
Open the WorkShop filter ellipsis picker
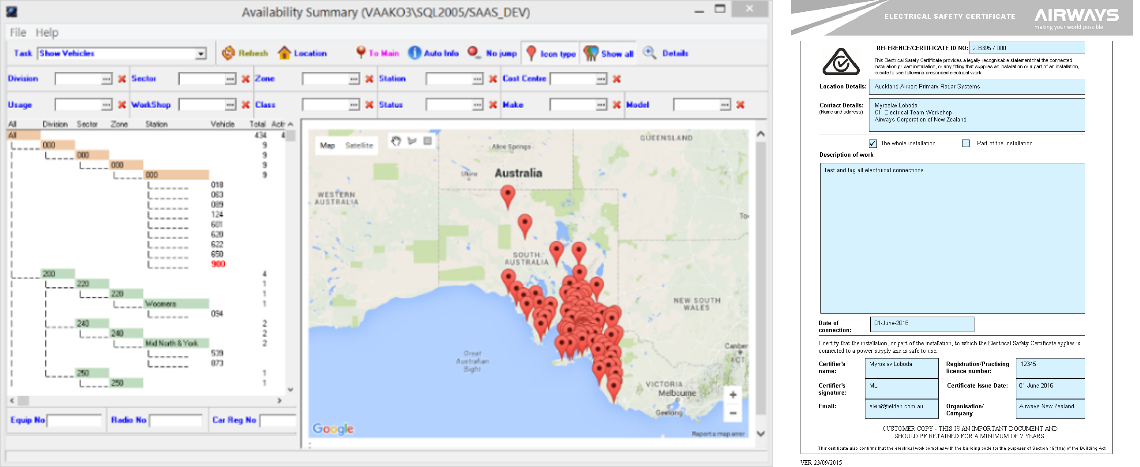pyautogui.click(x=230, y=105)
